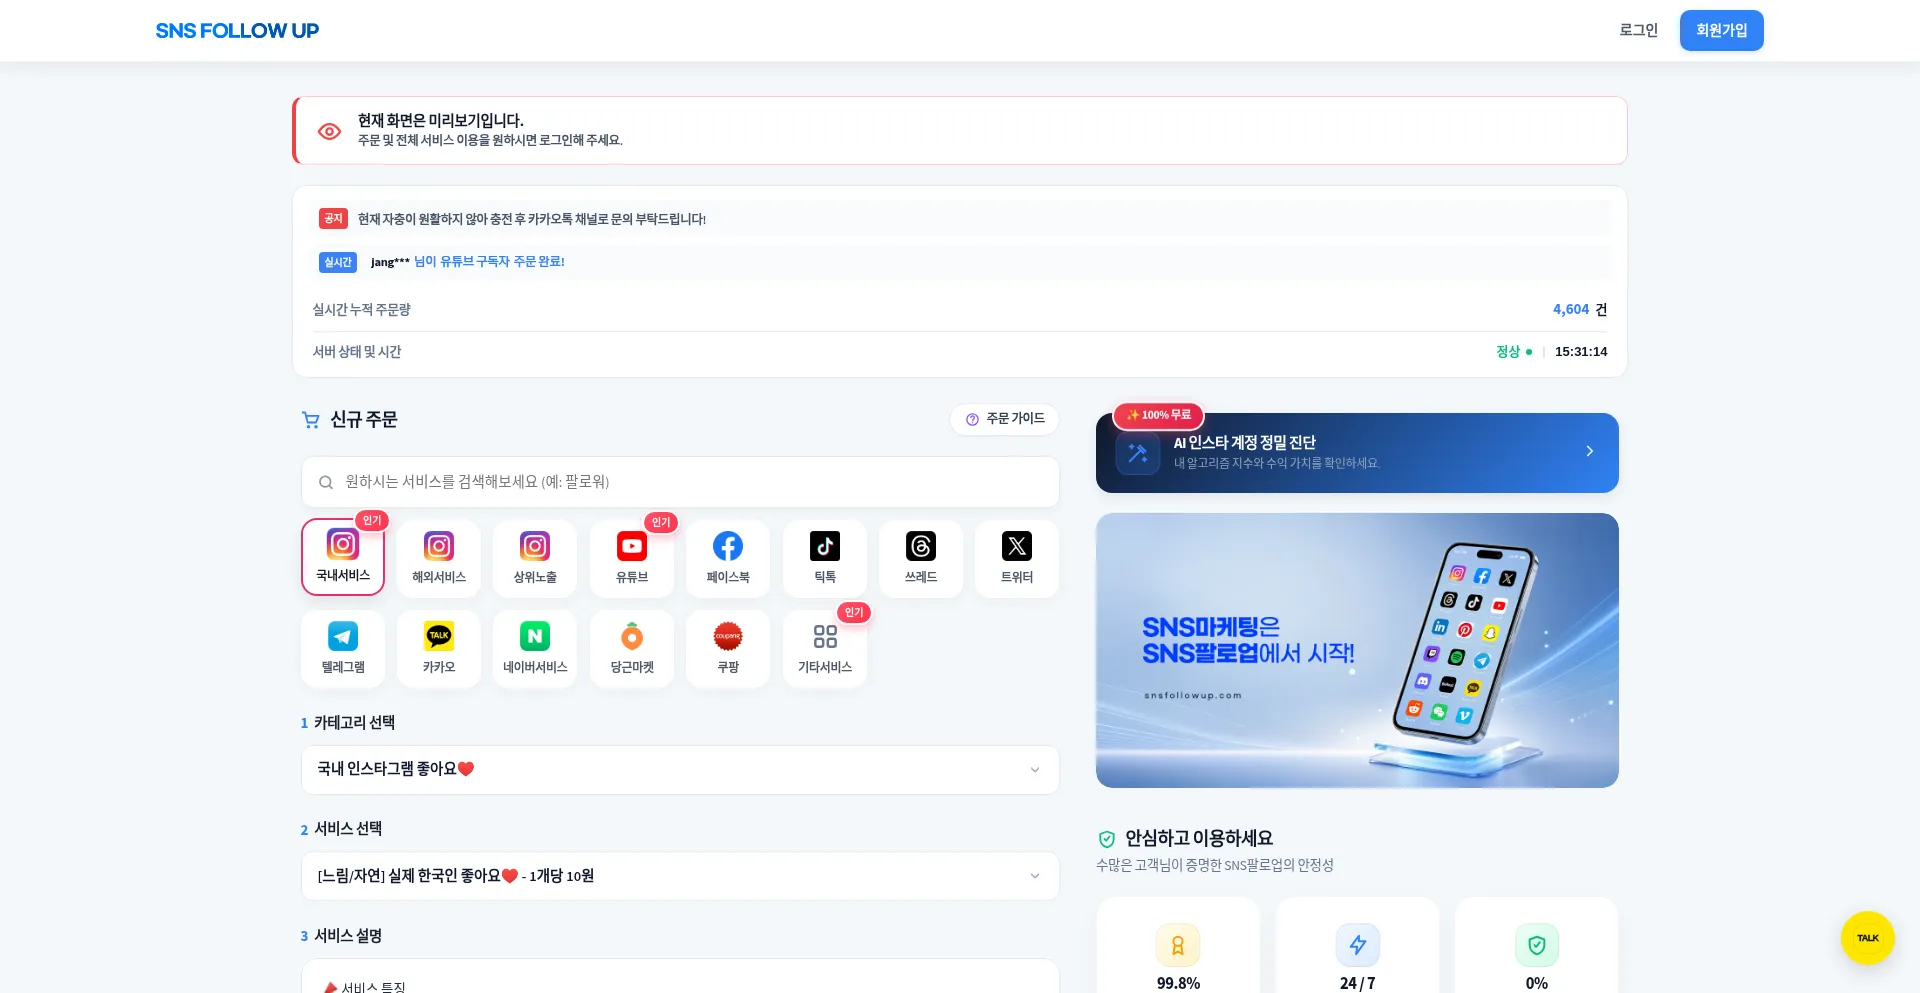The width and height of the screenshot is (1920, 993).
Task: Open the SNS마케팅 promotional phone banner image
Action: tap(1357, 650)
